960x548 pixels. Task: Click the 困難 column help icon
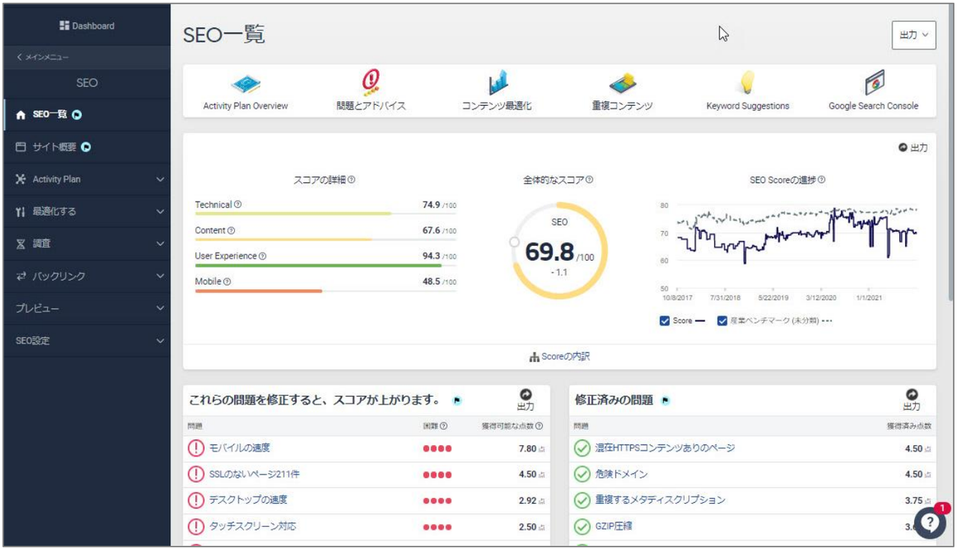pyautogui.click(x=443, y=426)
